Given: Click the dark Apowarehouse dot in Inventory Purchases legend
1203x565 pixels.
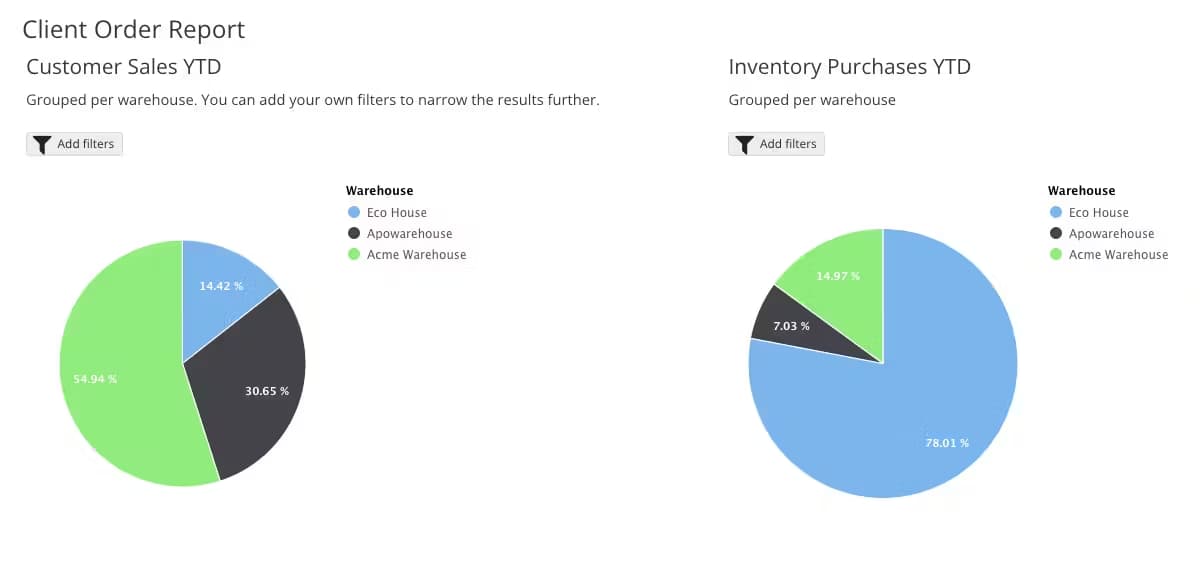Looking at the screenshot, I should point(1055,234).
